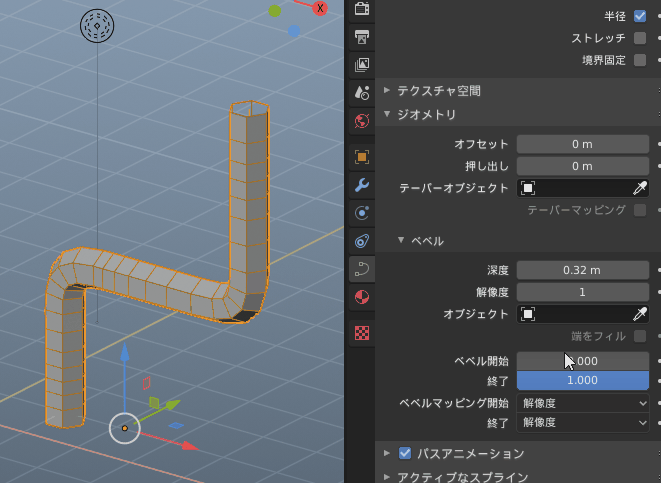Open the Object Constraints tab
The image size is (661, 483).
362,241
